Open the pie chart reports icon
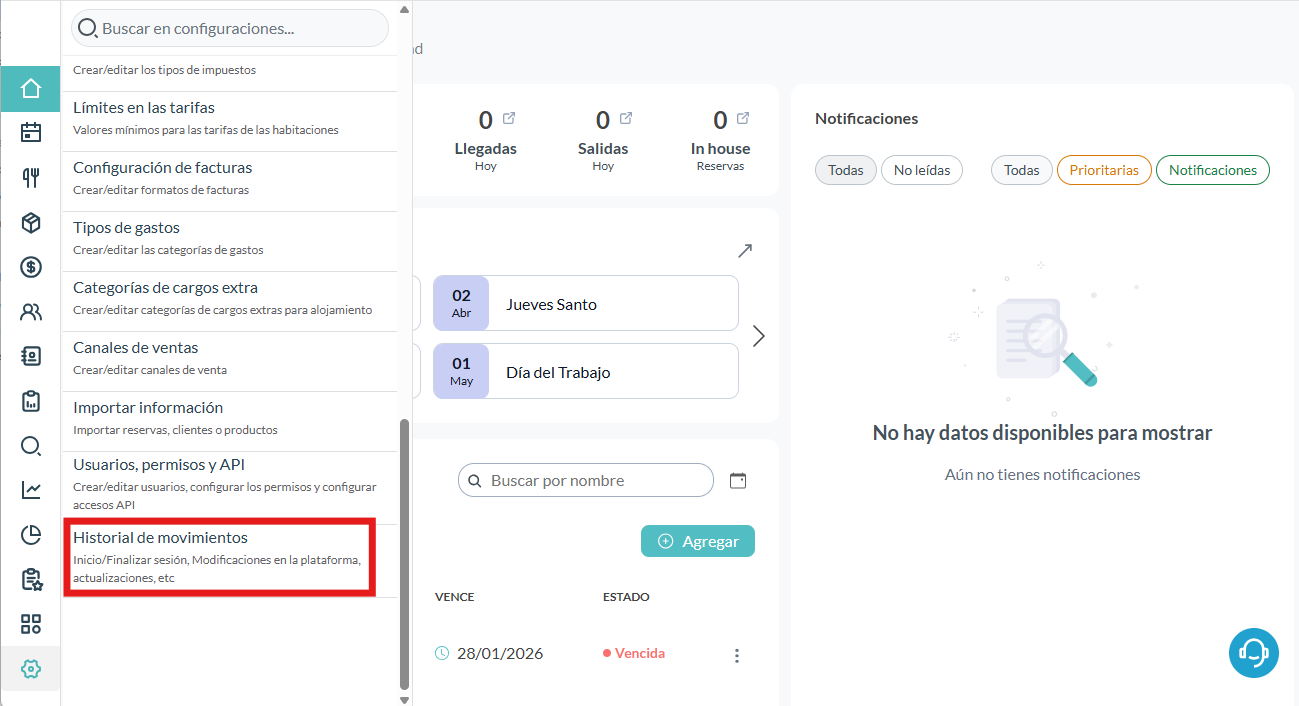Image resolution: width=1299 pixels, height=706 pixels. [31, 535]
